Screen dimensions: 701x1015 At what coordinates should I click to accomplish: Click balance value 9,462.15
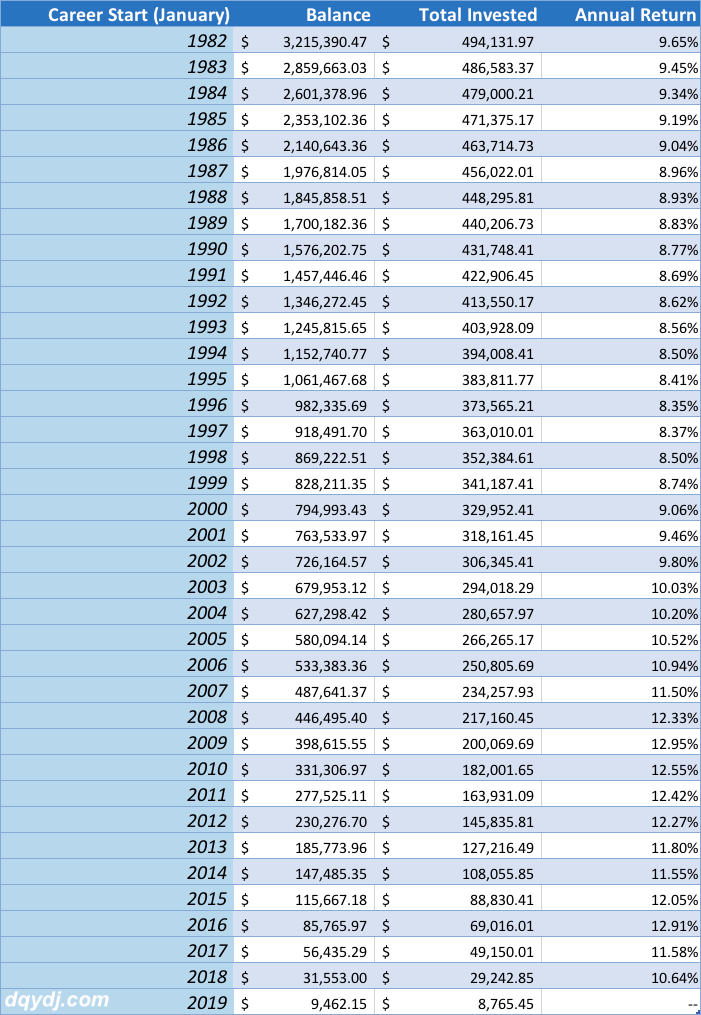click(x=304, y=1002)
